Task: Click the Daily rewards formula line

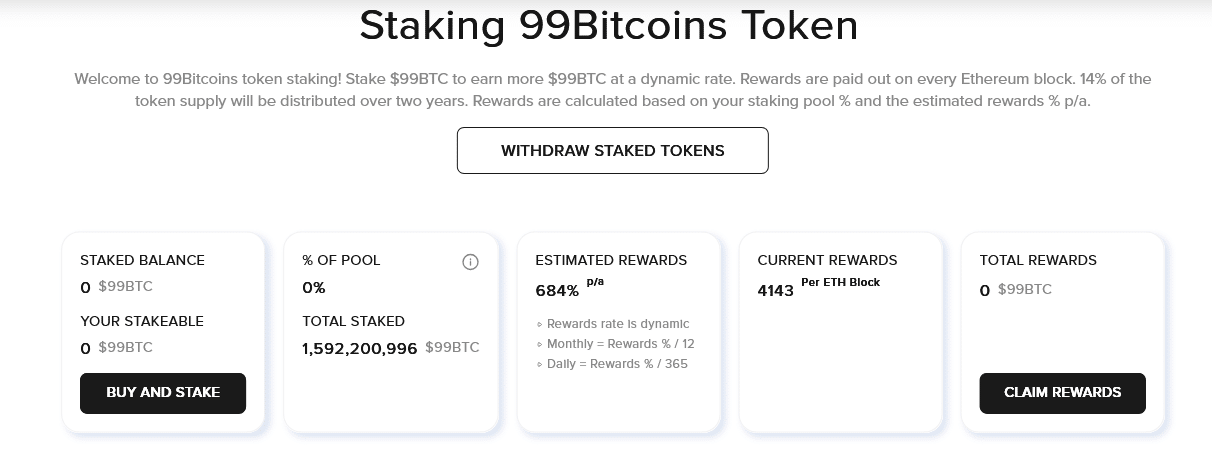Action: tap(612, 364)
